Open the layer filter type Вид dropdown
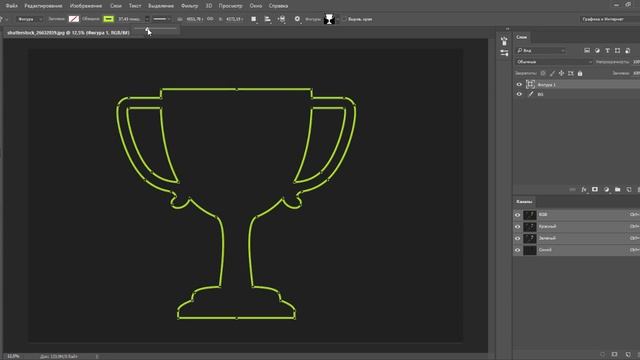 541,51
